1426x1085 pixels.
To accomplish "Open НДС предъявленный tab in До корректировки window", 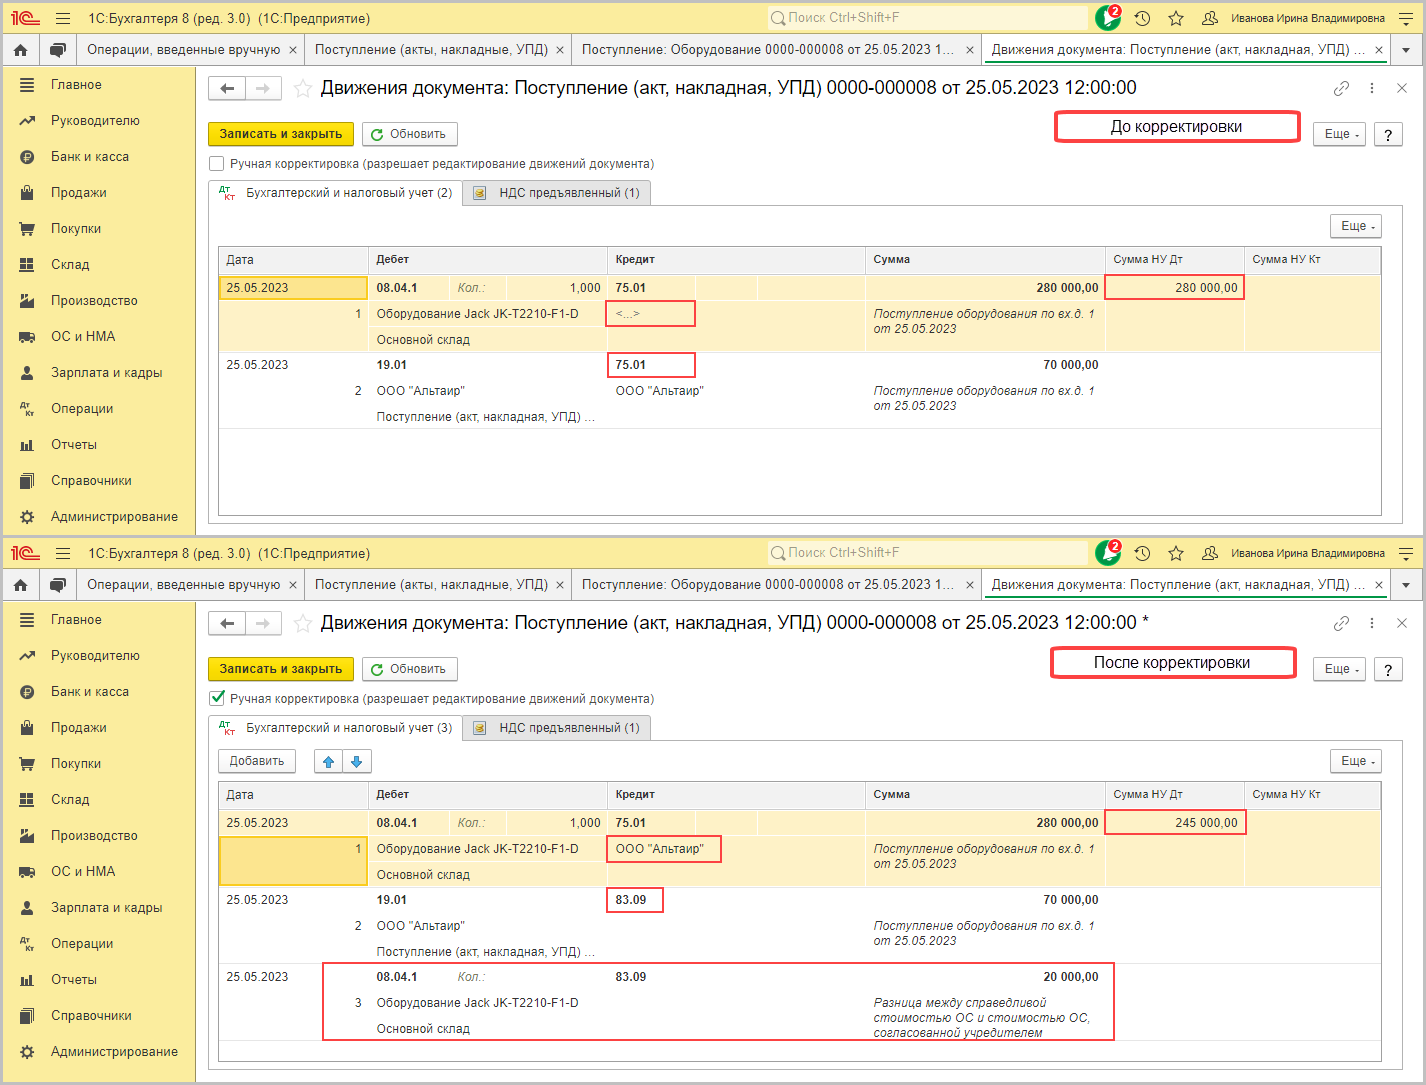I will pos(558,193).
